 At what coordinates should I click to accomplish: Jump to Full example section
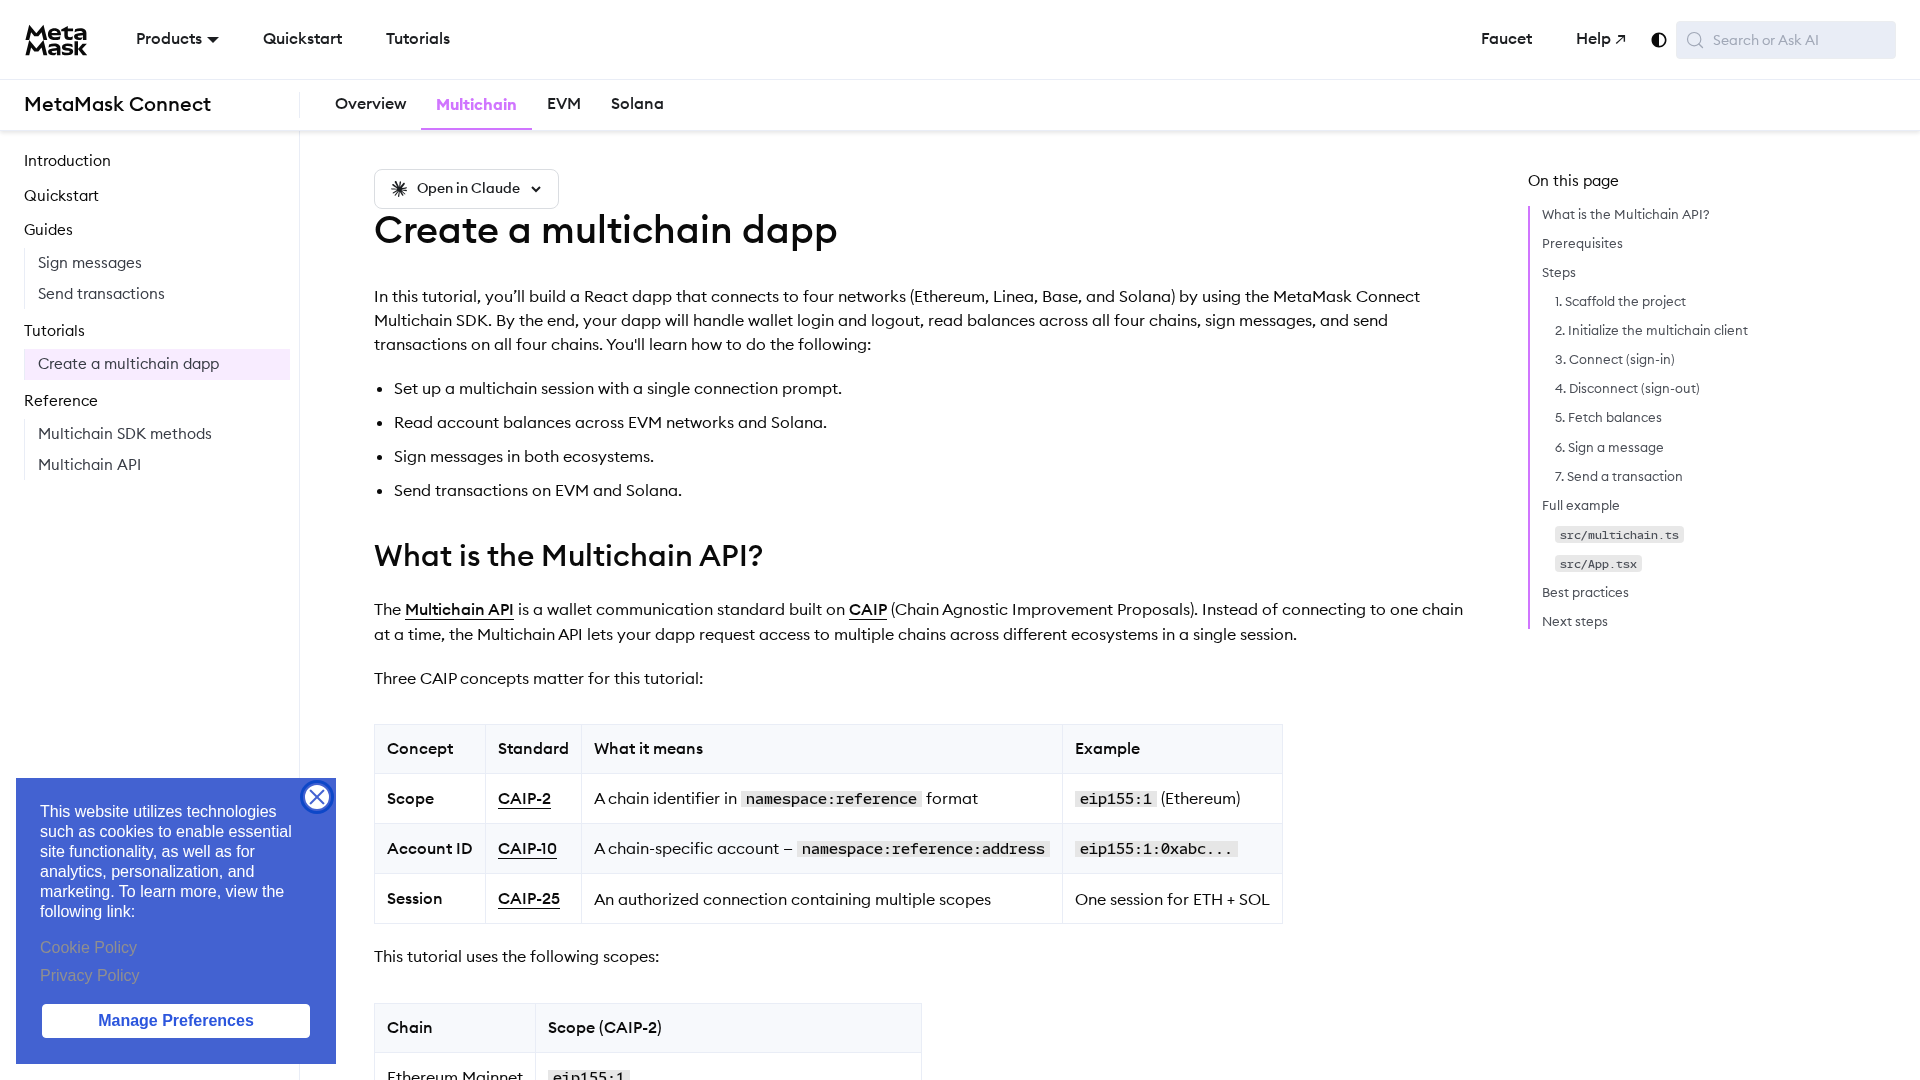[1580, 506]
